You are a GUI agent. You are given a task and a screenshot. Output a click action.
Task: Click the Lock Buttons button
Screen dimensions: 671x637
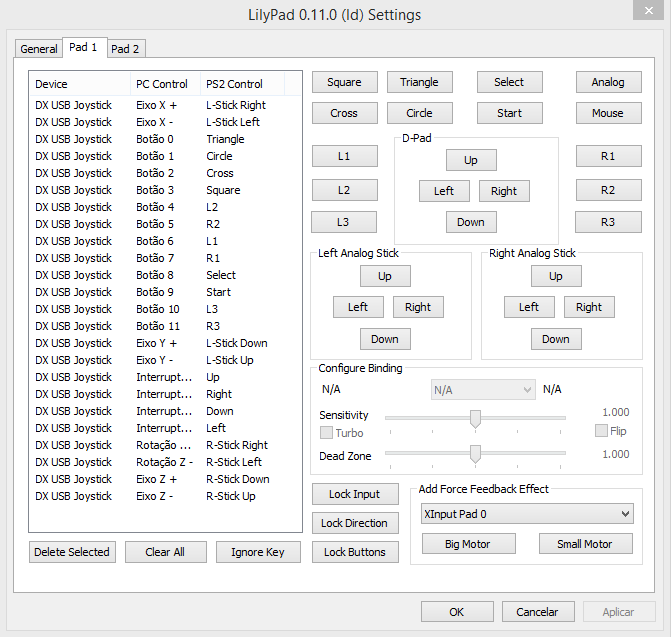coord(355,552)
